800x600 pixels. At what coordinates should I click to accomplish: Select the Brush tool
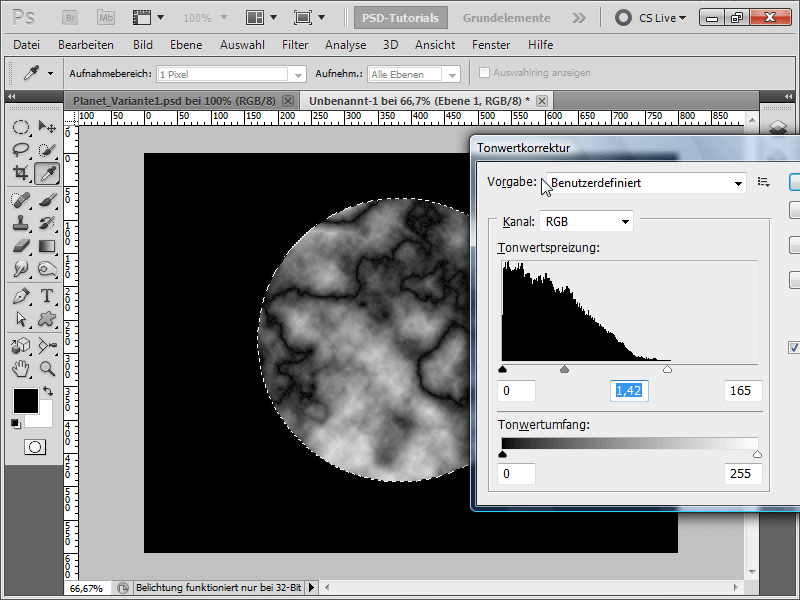coord(47,200)
